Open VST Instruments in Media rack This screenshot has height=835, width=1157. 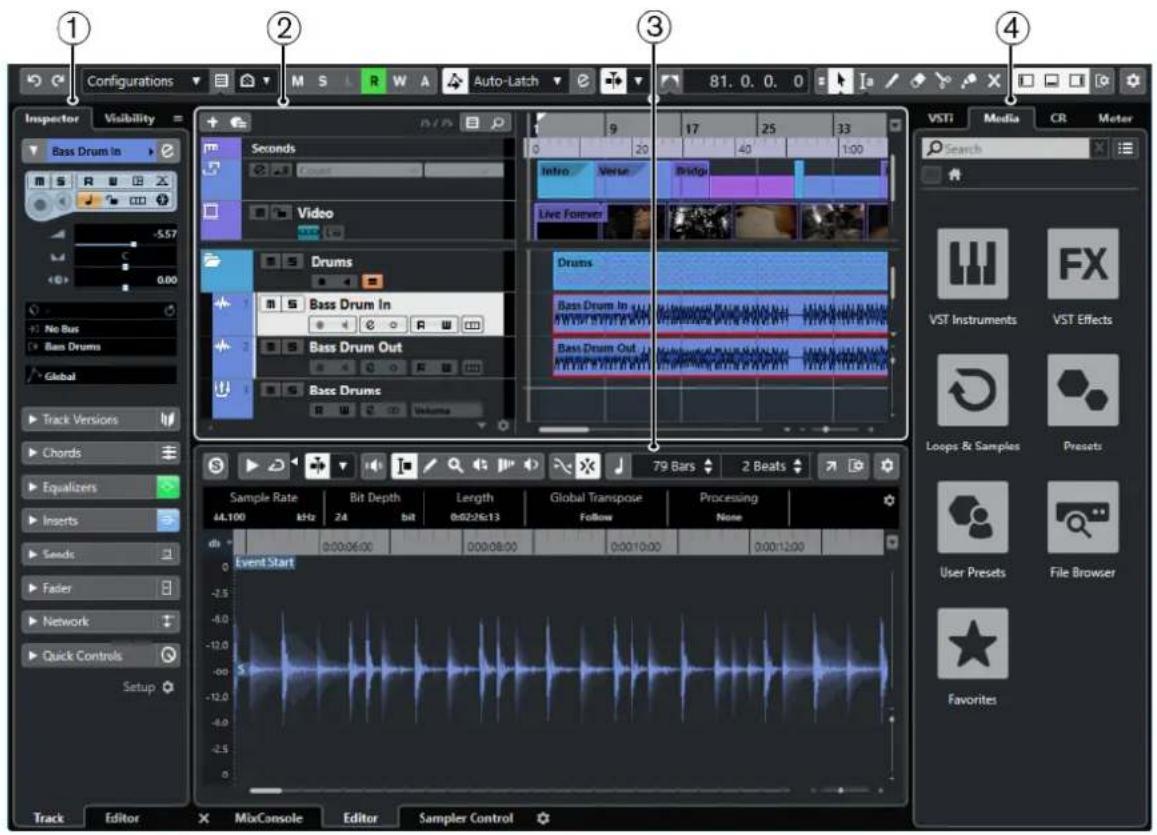click(x=972, y=263)
